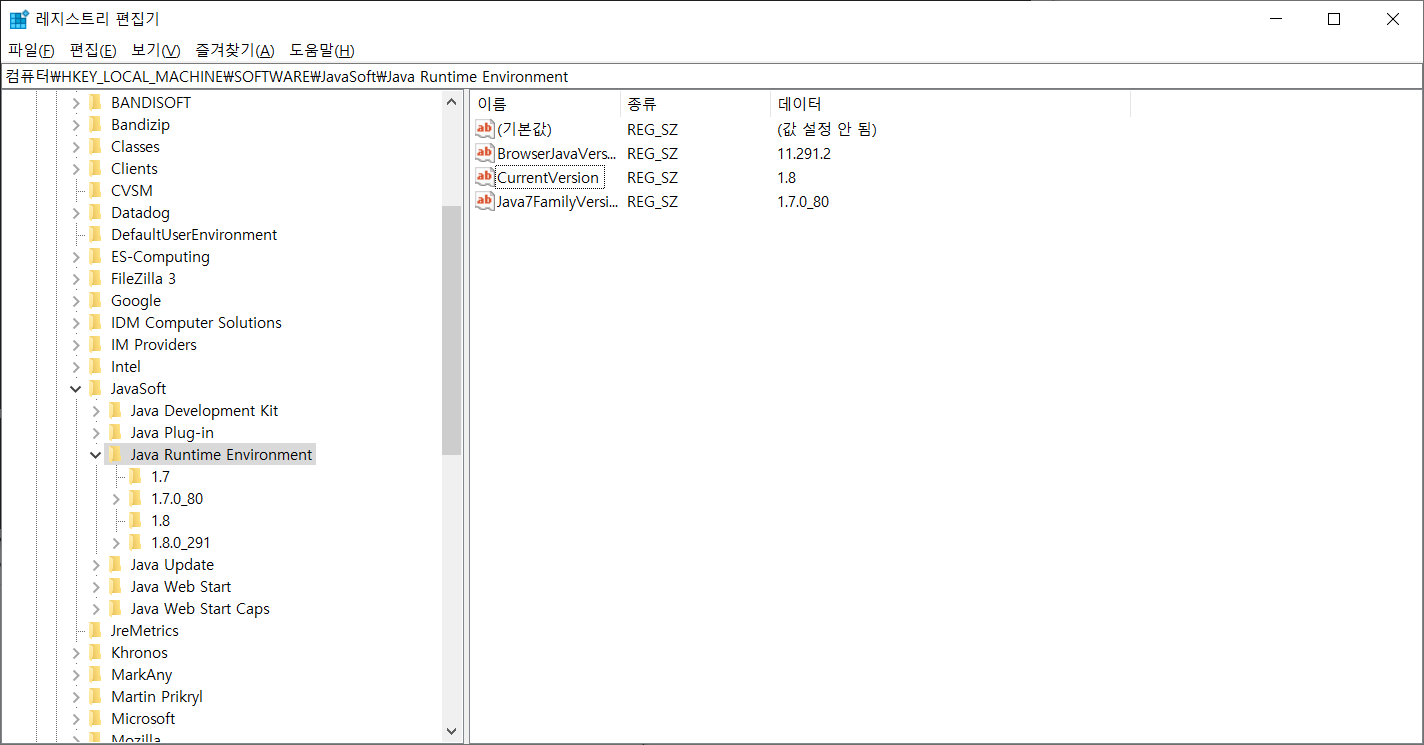The width and height of the screenshot is (1424, 745).
Task: Expand the Java Update key
Action: (x=96, y=564)
